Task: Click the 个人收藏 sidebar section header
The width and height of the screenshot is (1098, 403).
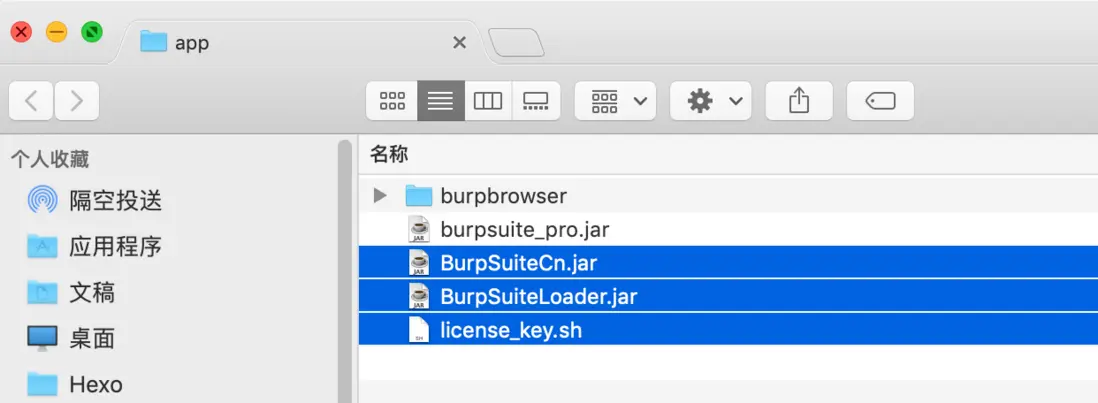Action: coord(50,159)
